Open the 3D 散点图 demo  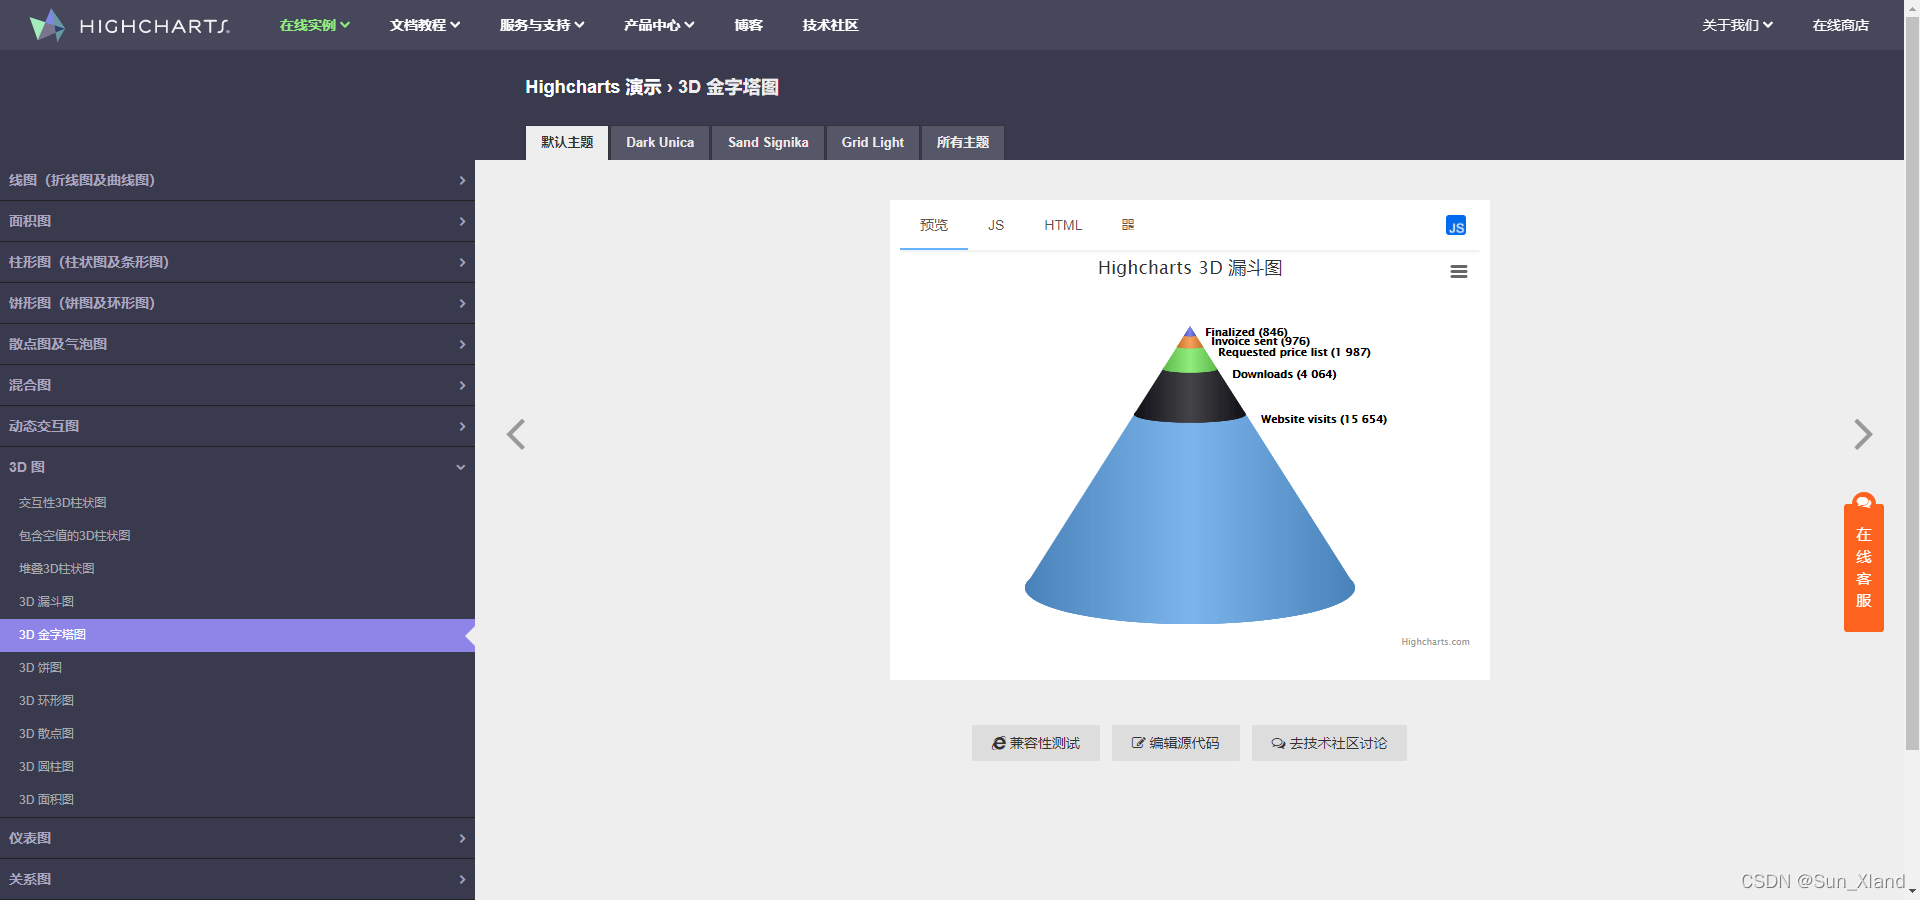[237, 734]
